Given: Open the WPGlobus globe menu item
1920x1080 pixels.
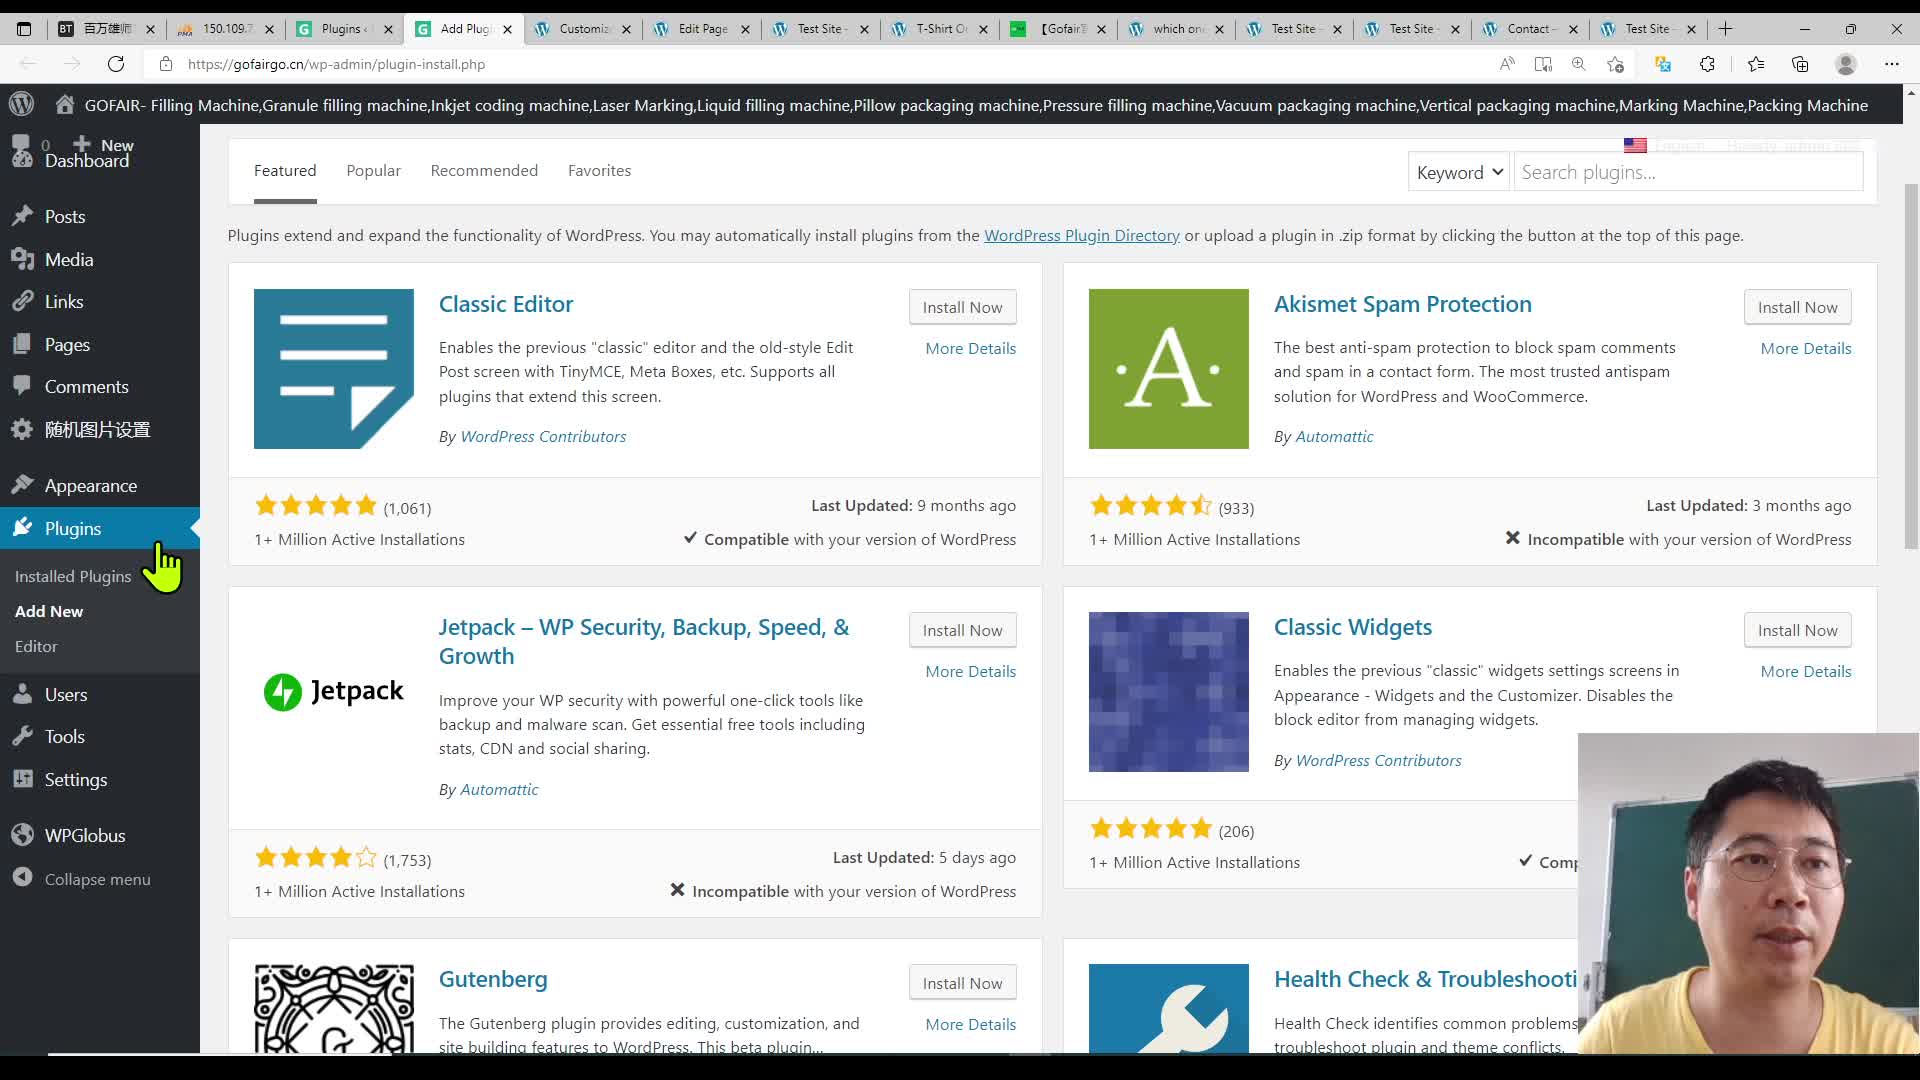Looking at the screenshot, I should coord(84,835).
